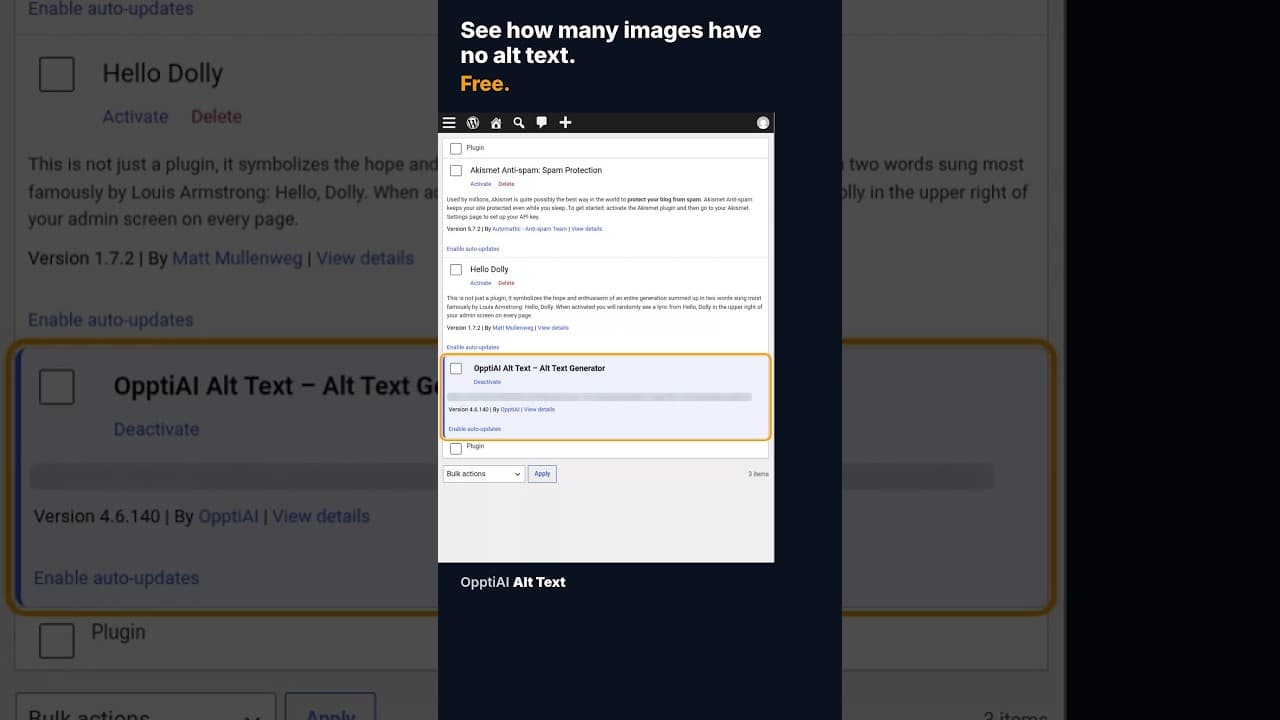Open the Automattic - Anti-spam Team author link
The width and height of the screenshot is (1280, 720).
[x=529, y=229]
